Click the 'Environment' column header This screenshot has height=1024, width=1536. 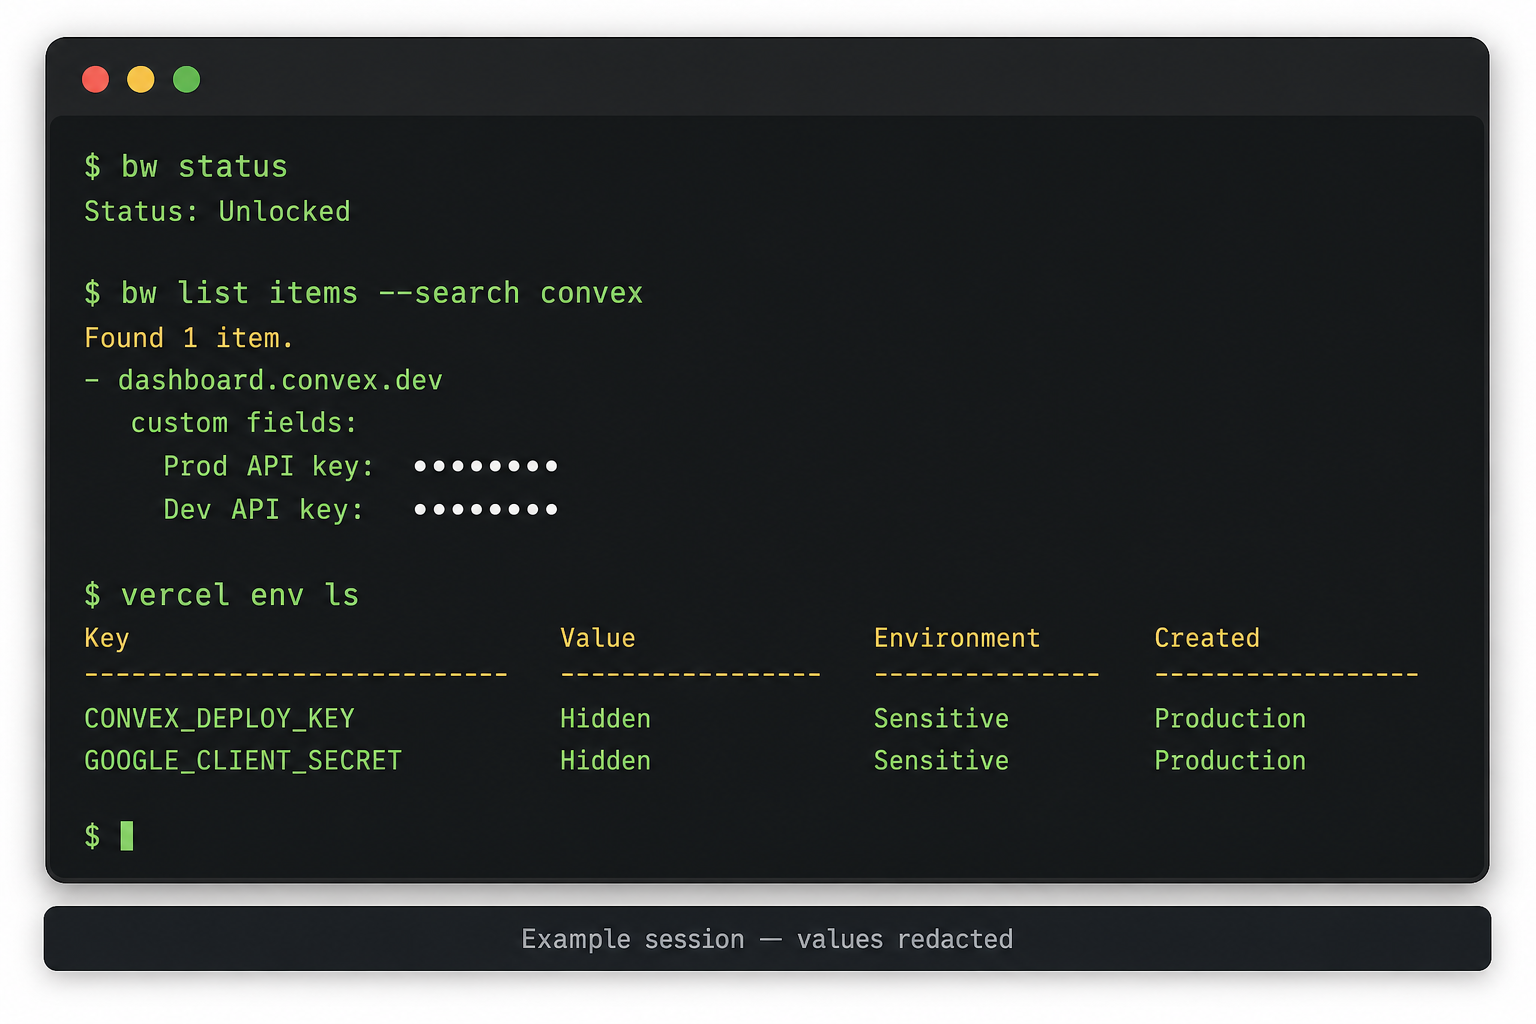tap(957, 638)
